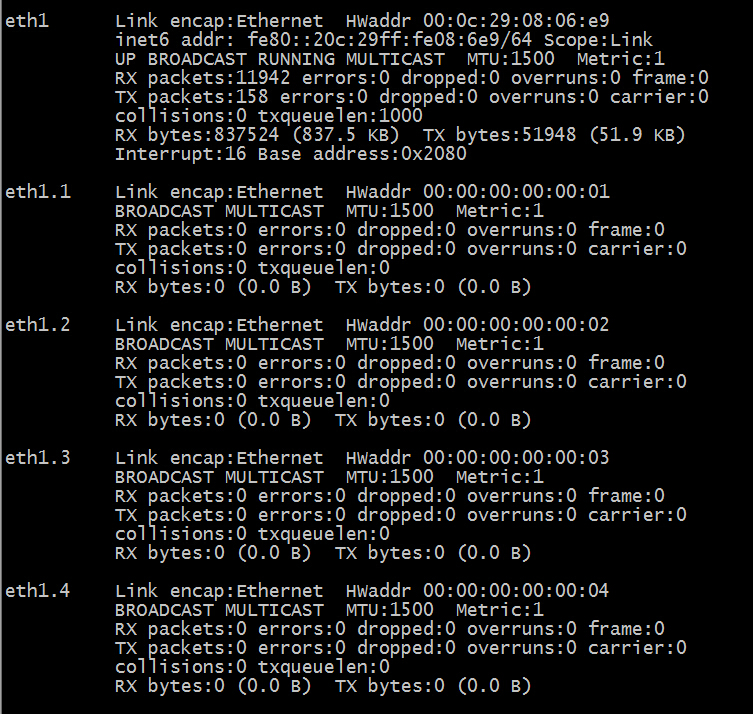Click Interrupt:16 text
This screenshot has height=714, width=753.
tap(181, 154)
